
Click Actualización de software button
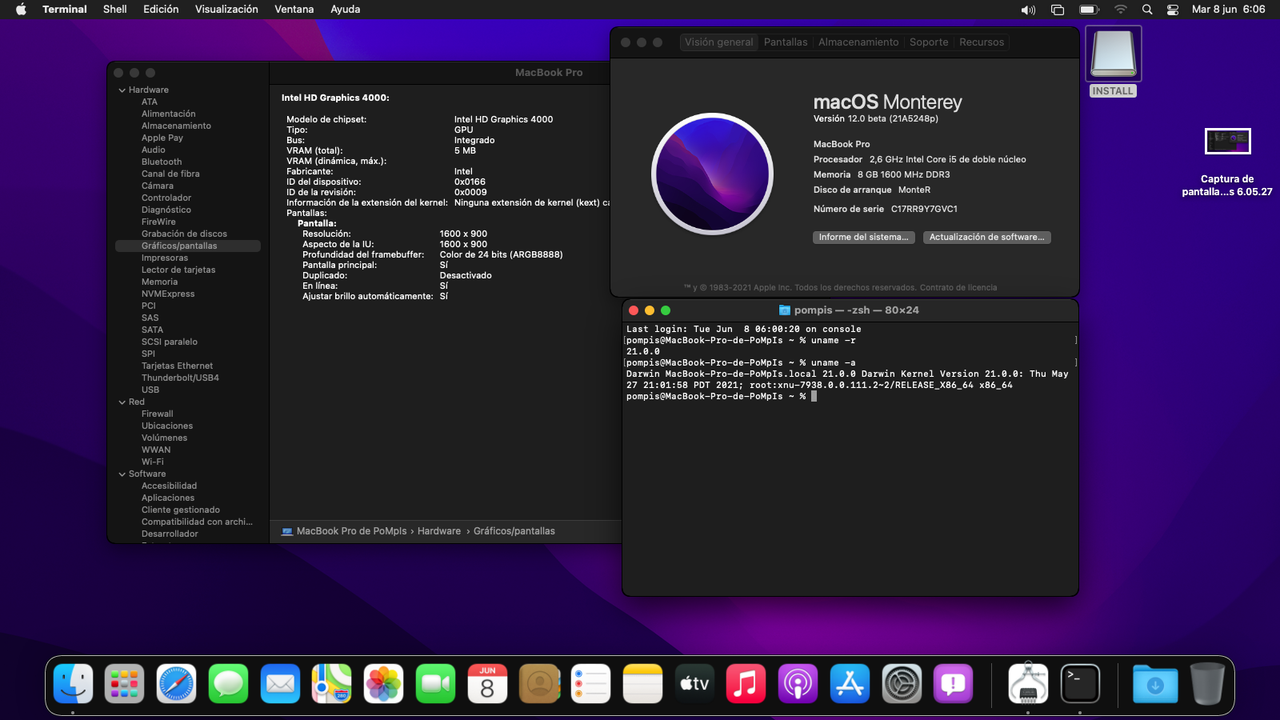(x=986, y=237)
